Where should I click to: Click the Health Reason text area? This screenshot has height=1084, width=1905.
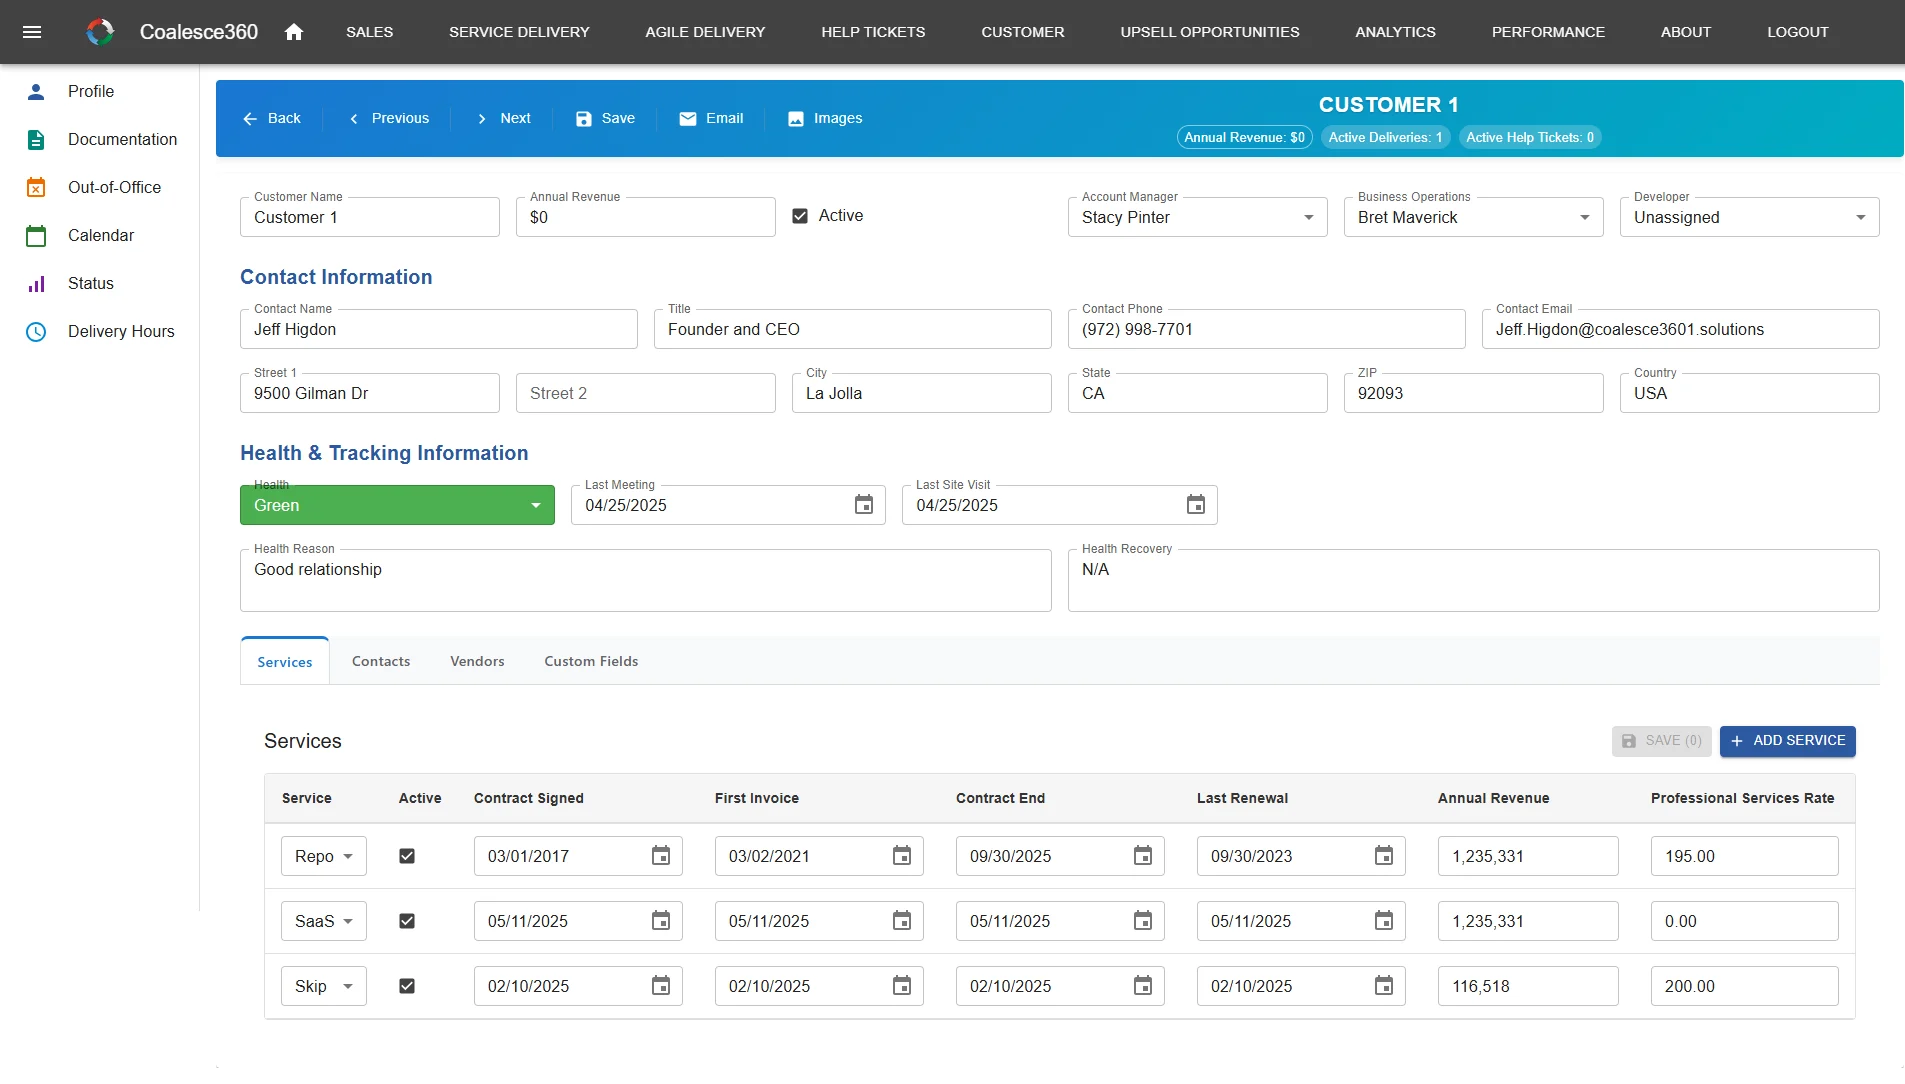[x=646, y=580]
